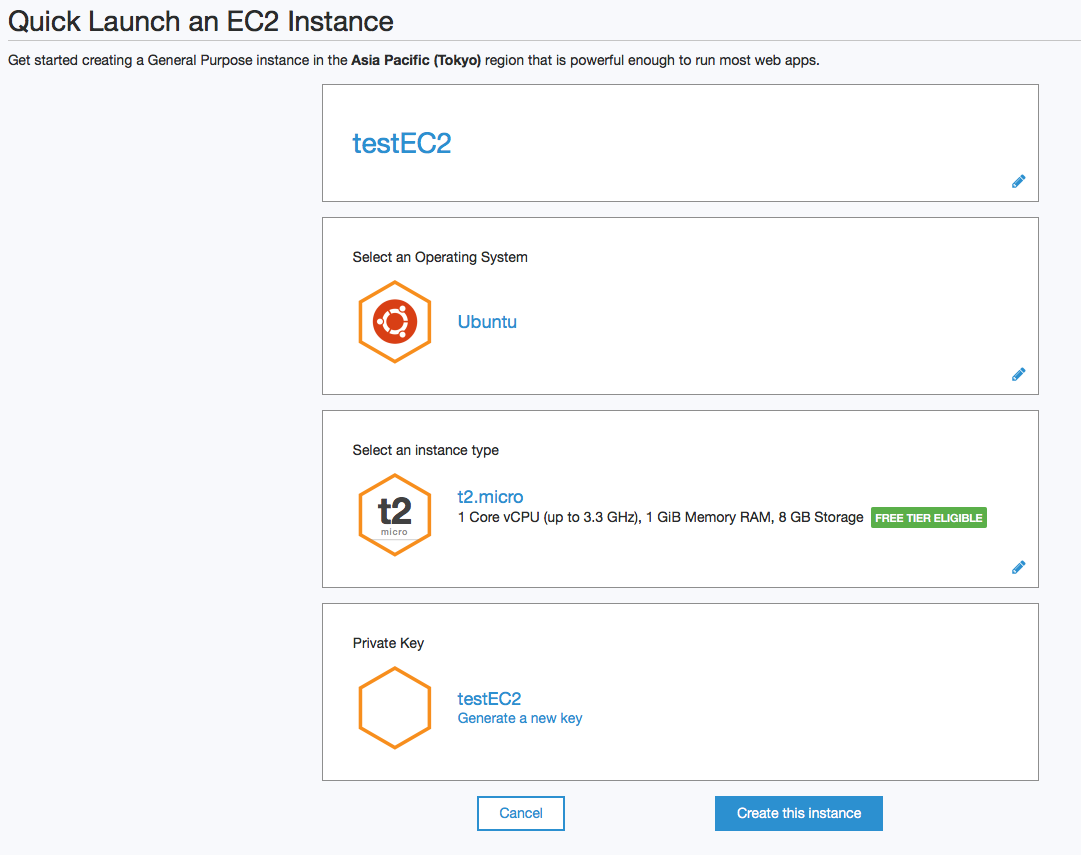Screen dimensions: 1081x855
Task: Click the pencil icon in Operating System card
Action: coord(1018,374)
